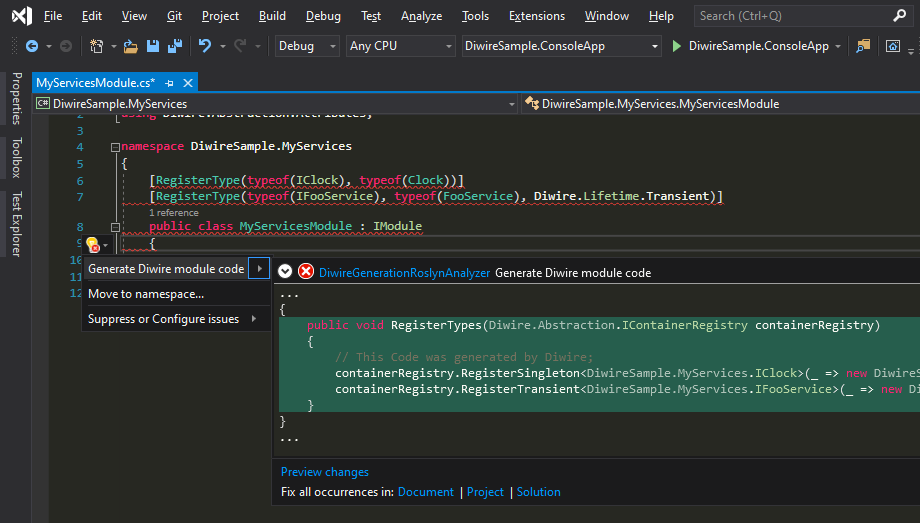Open the startup project dropdown
Screen dimensions: 920x523
click(x=562, y=46)
